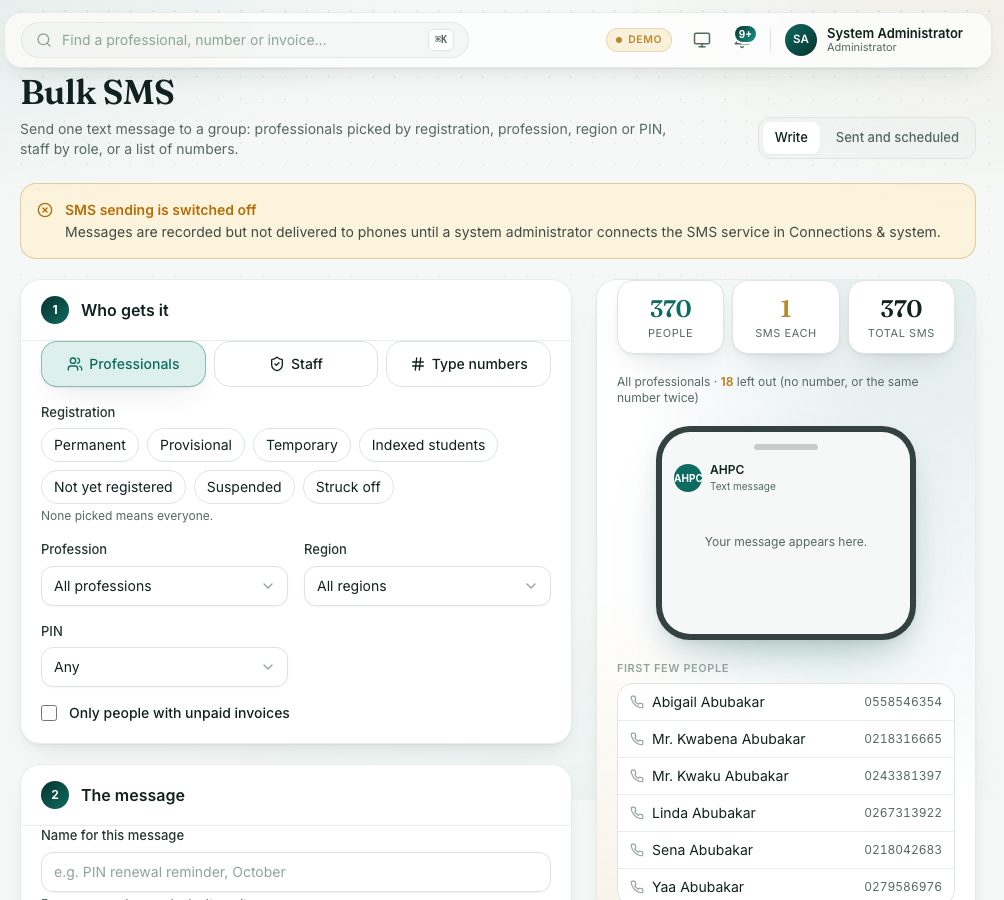
Task: Toggle the Struck off filter
Action: coord(348,487)
